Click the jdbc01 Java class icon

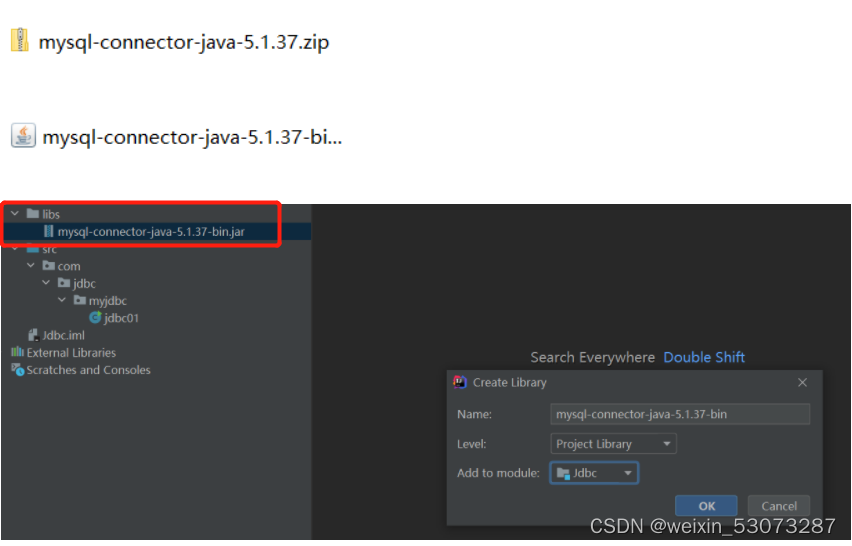(x=96, y=317)
